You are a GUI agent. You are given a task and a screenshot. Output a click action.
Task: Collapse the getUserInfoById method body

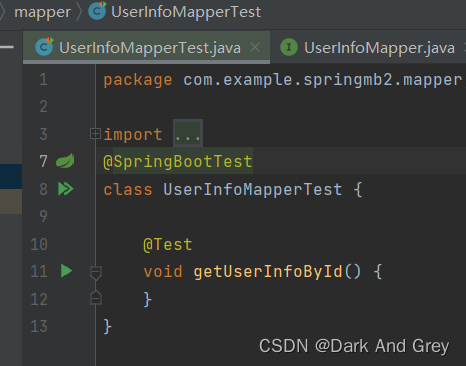click(x=96, y=272)
